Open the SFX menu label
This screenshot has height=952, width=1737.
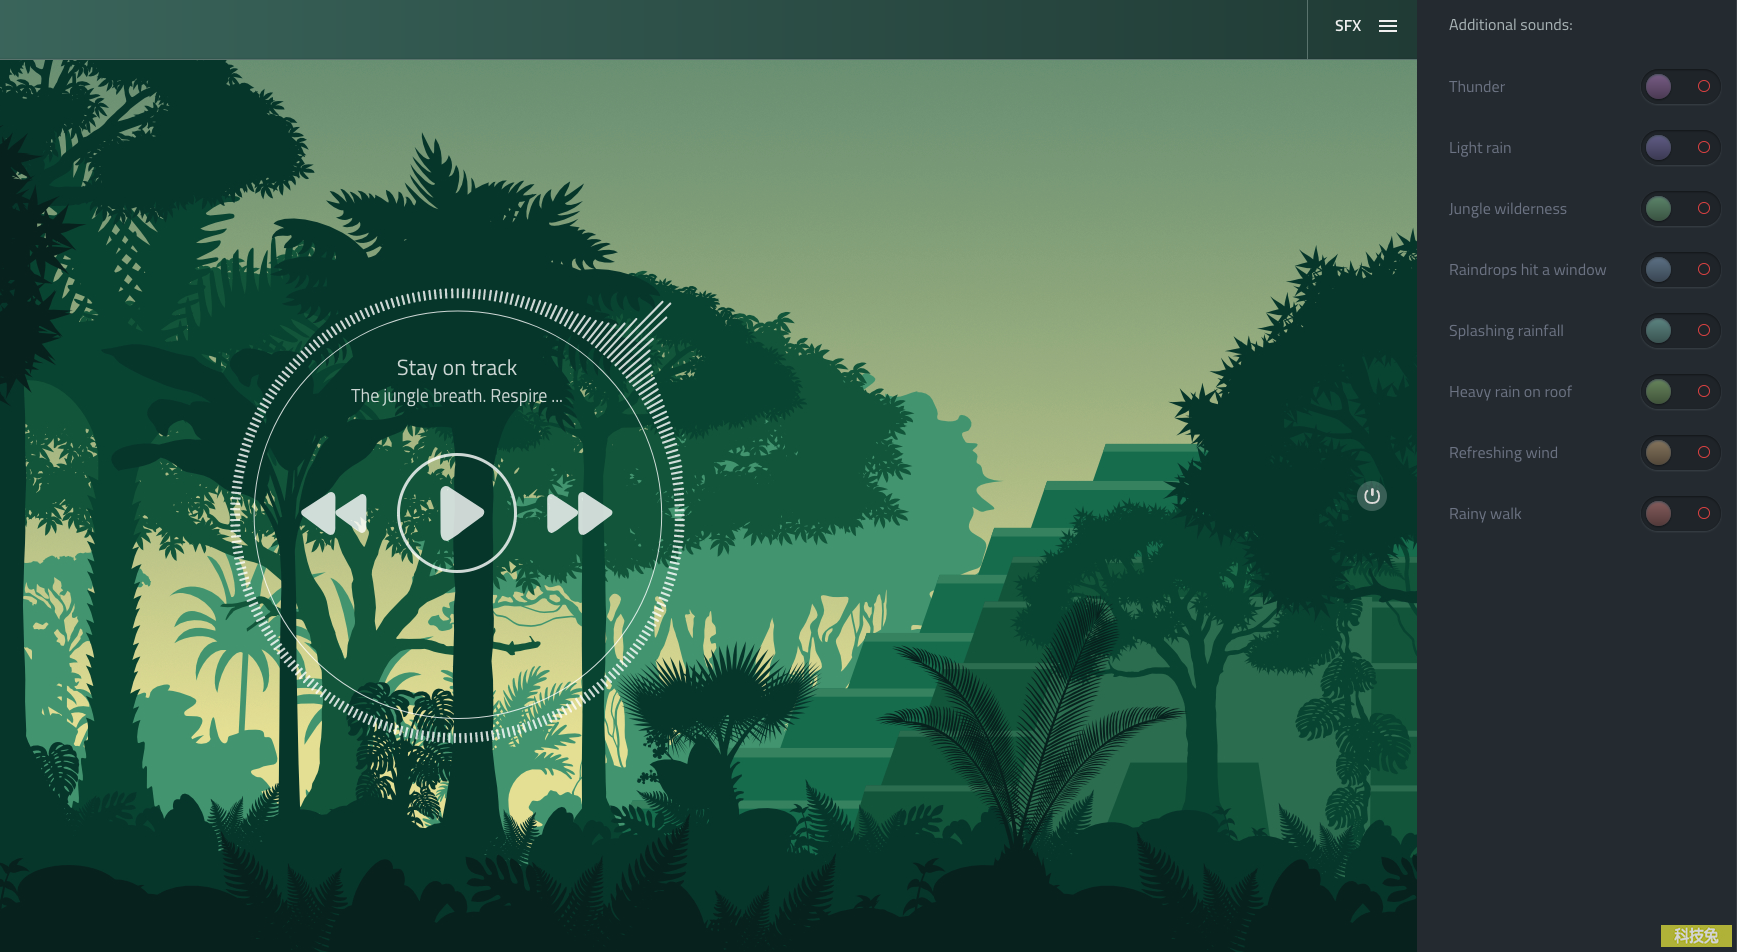[1347, 26]
